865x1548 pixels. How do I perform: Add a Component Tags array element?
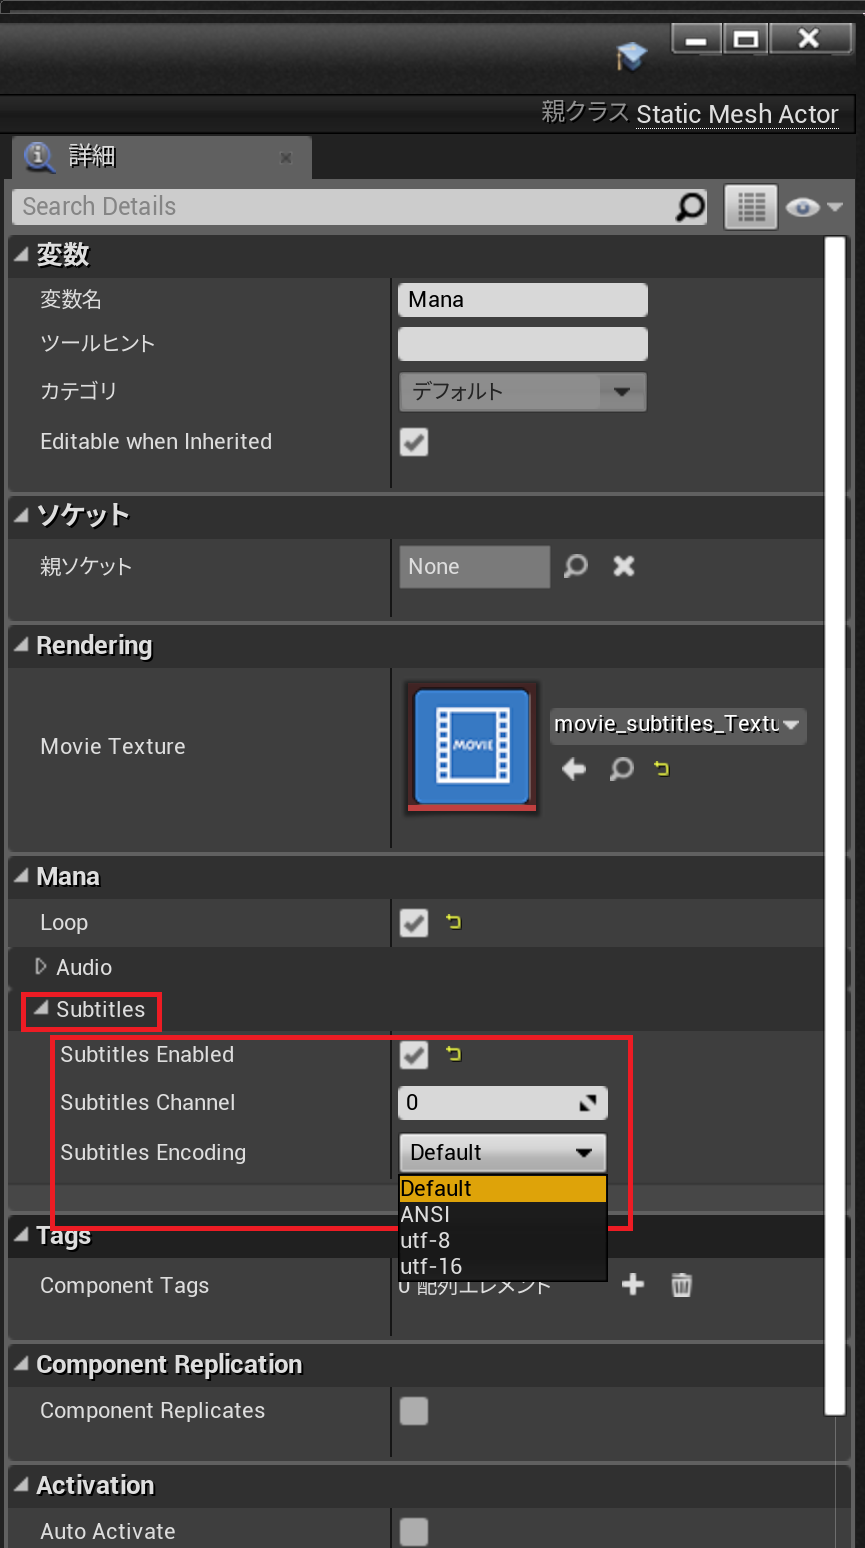pyautogui.click(x=633, y=1284)
